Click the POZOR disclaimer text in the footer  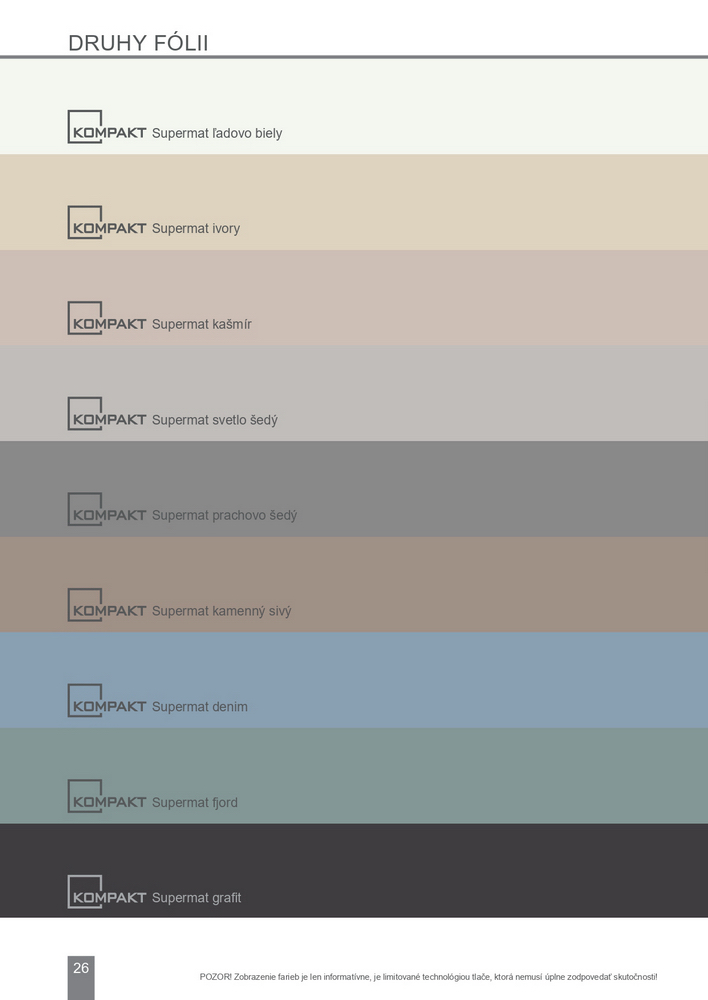point(428,977)
